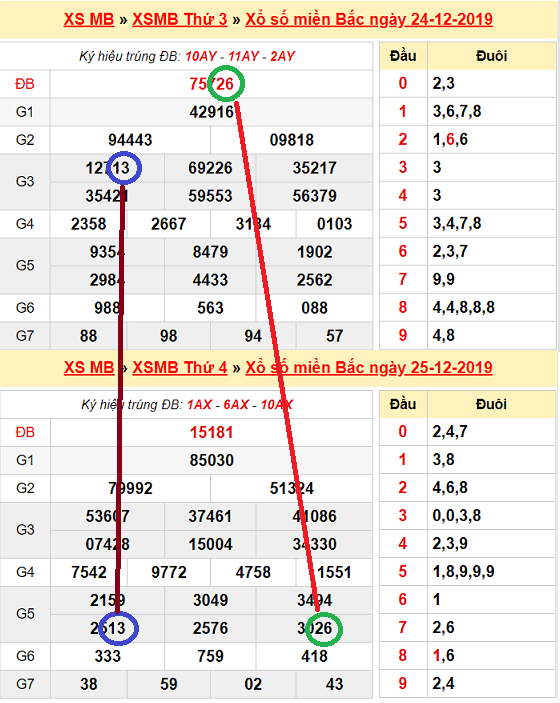Viewport: 560px width, 703px height.
Task: Click G6 number 759 in bottom table
Action: coord(210,656)
